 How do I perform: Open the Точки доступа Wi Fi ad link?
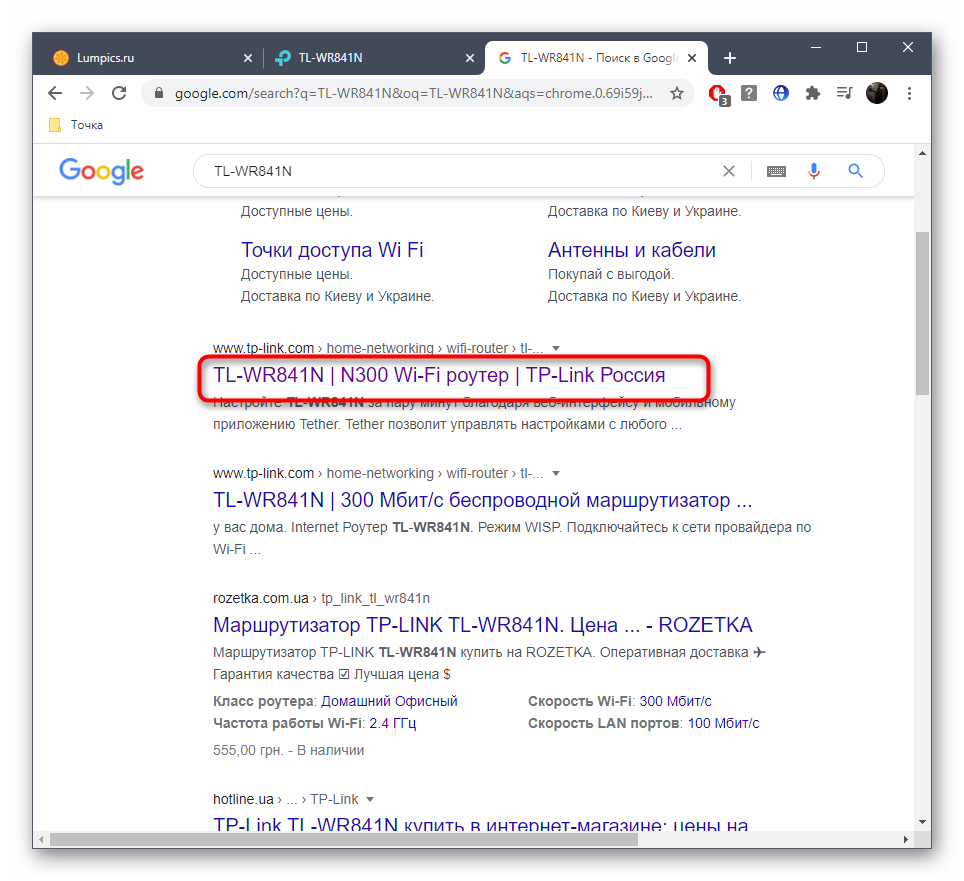[332, 250]
